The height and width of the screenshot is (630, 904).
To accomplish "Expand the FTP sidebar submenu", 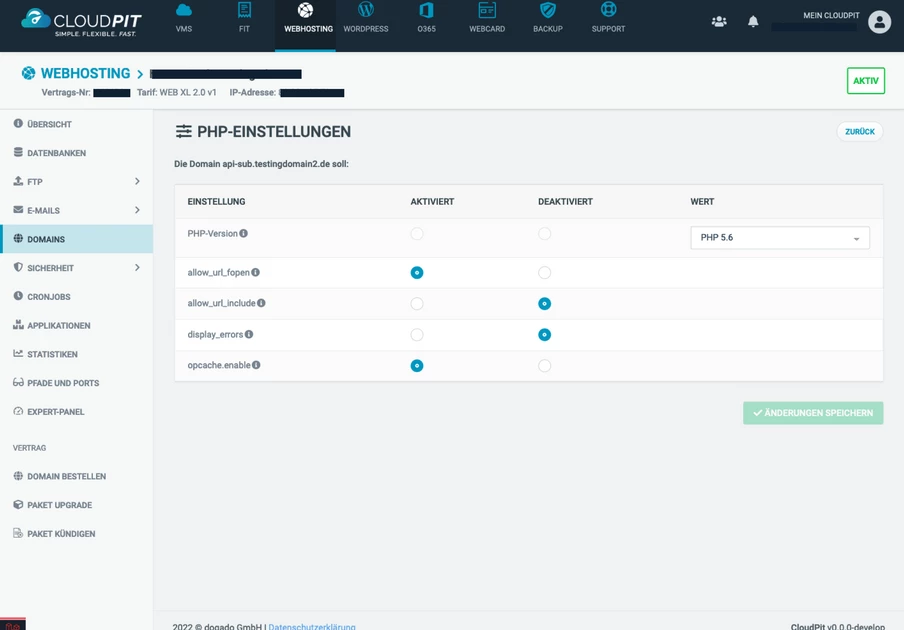I will 137,182.
